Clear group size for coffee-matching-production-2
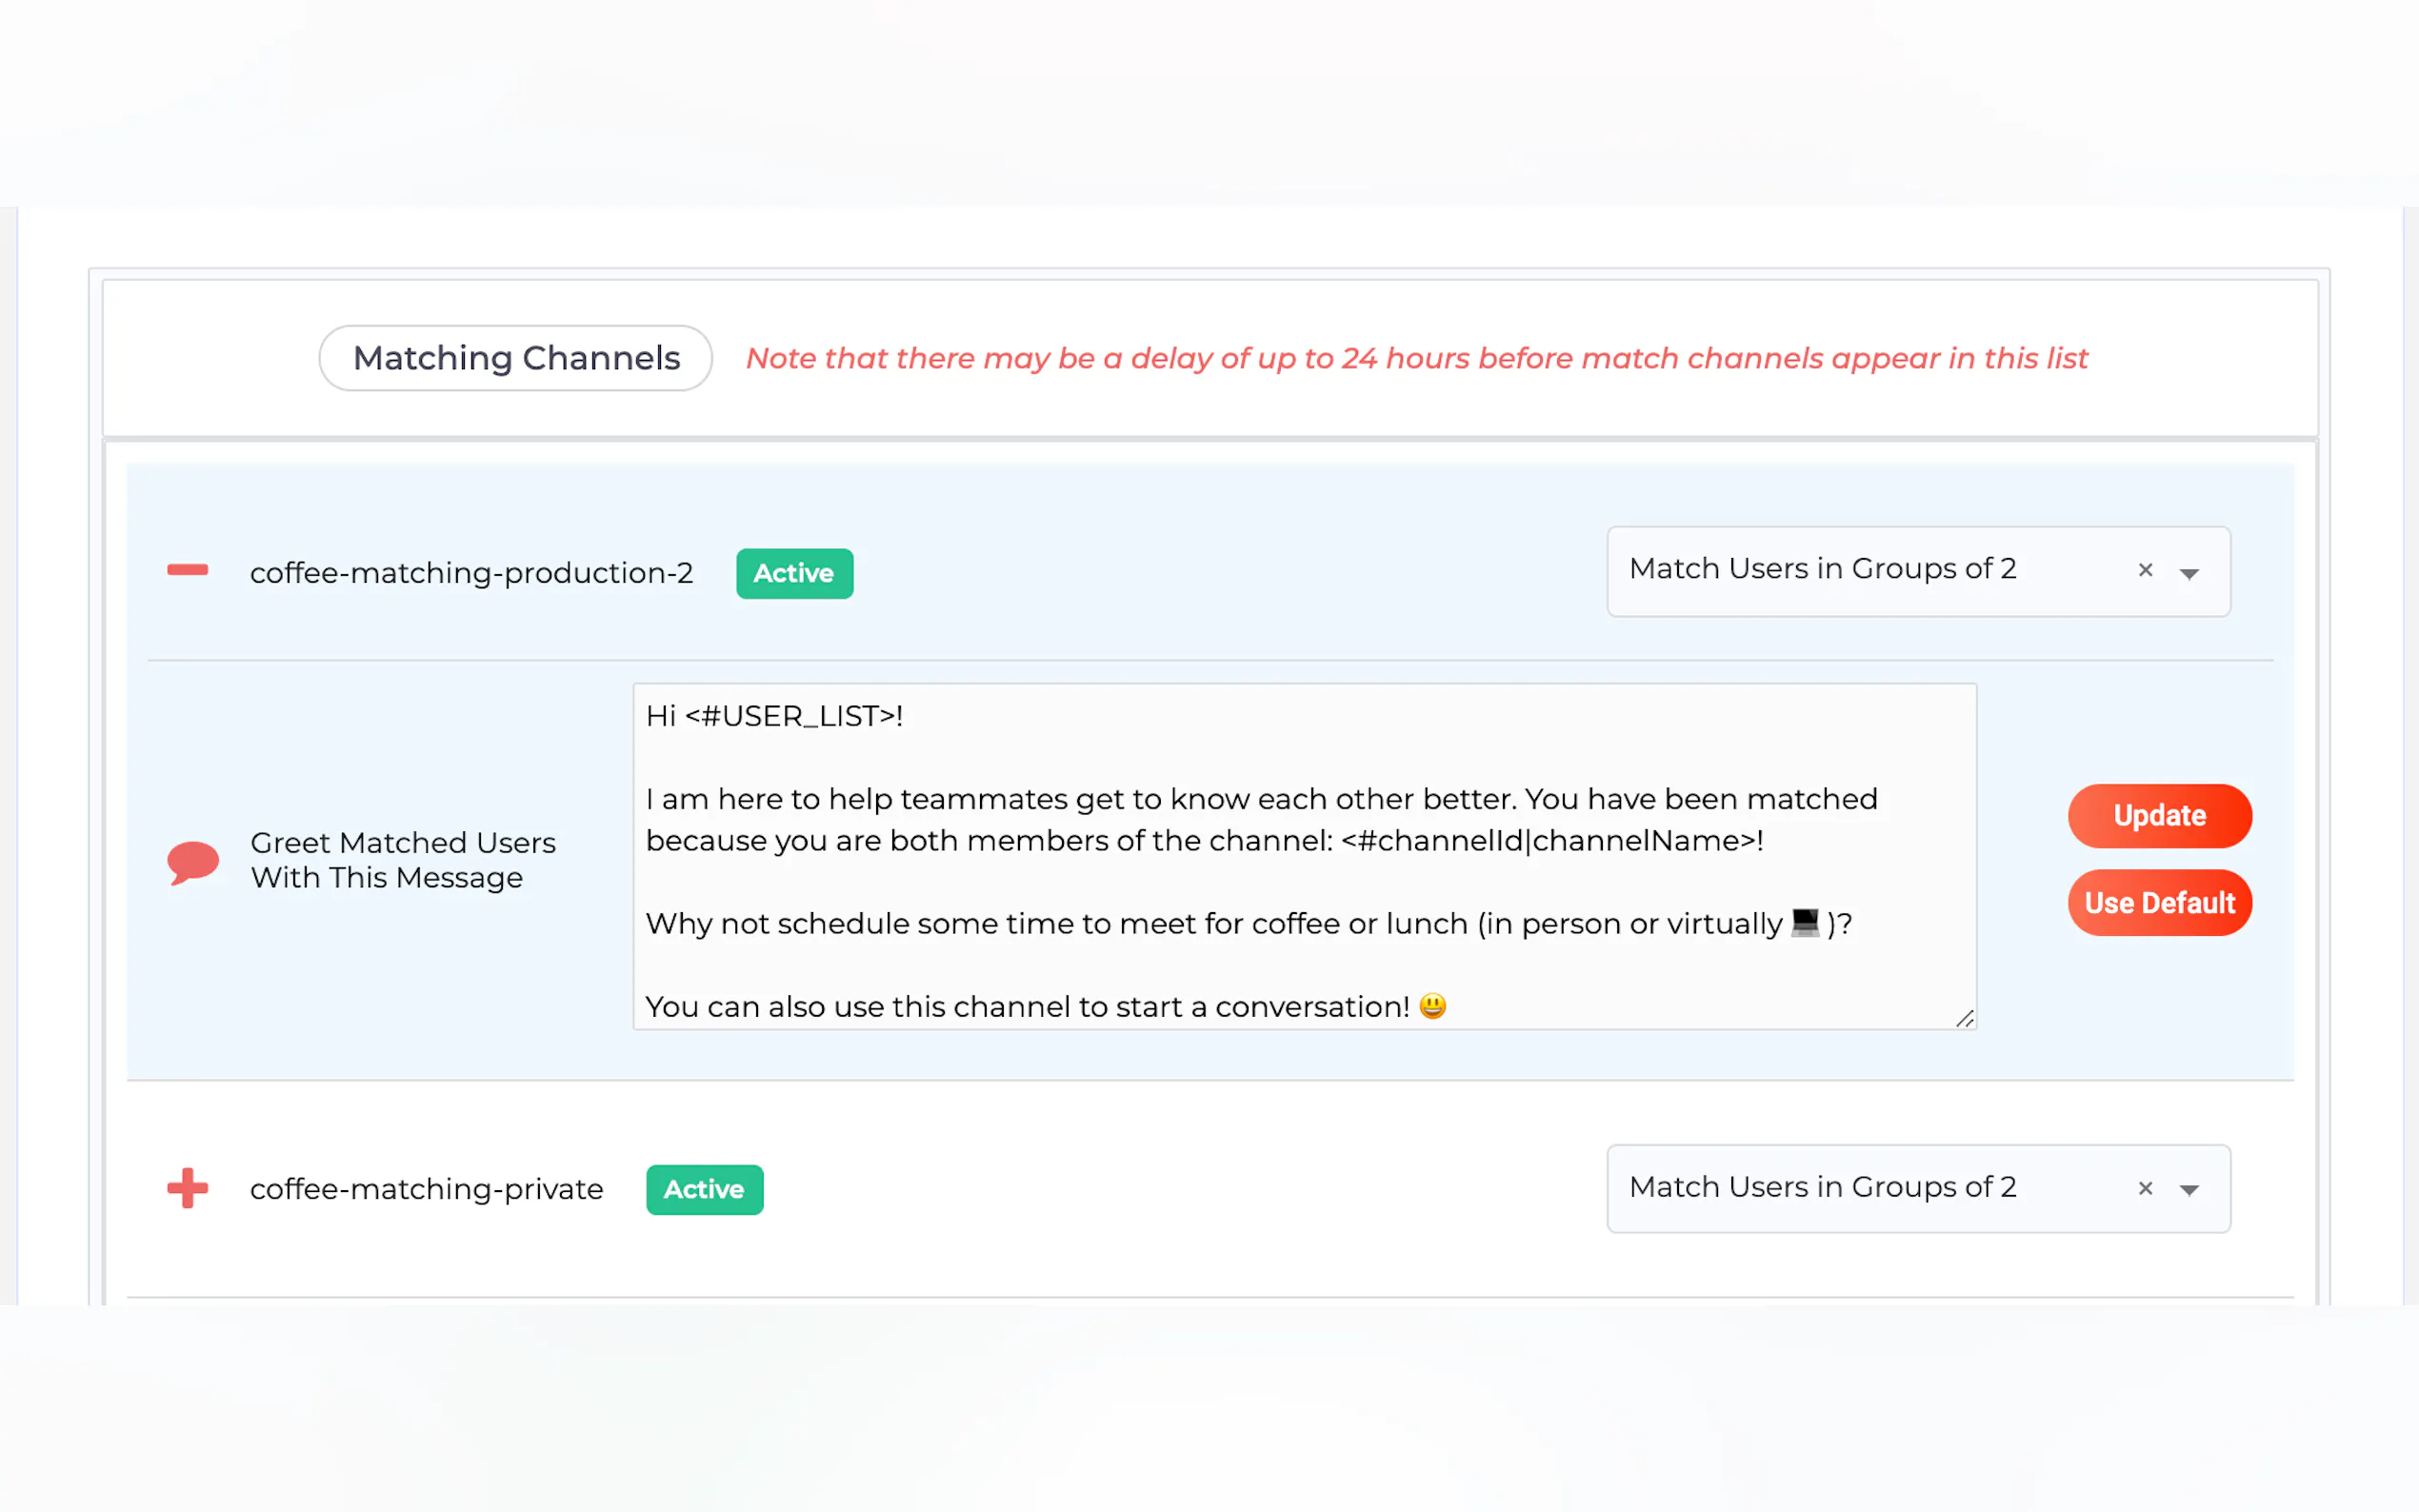The width and height of the screenshot is (2419, 1512). tap(2145, 570)
